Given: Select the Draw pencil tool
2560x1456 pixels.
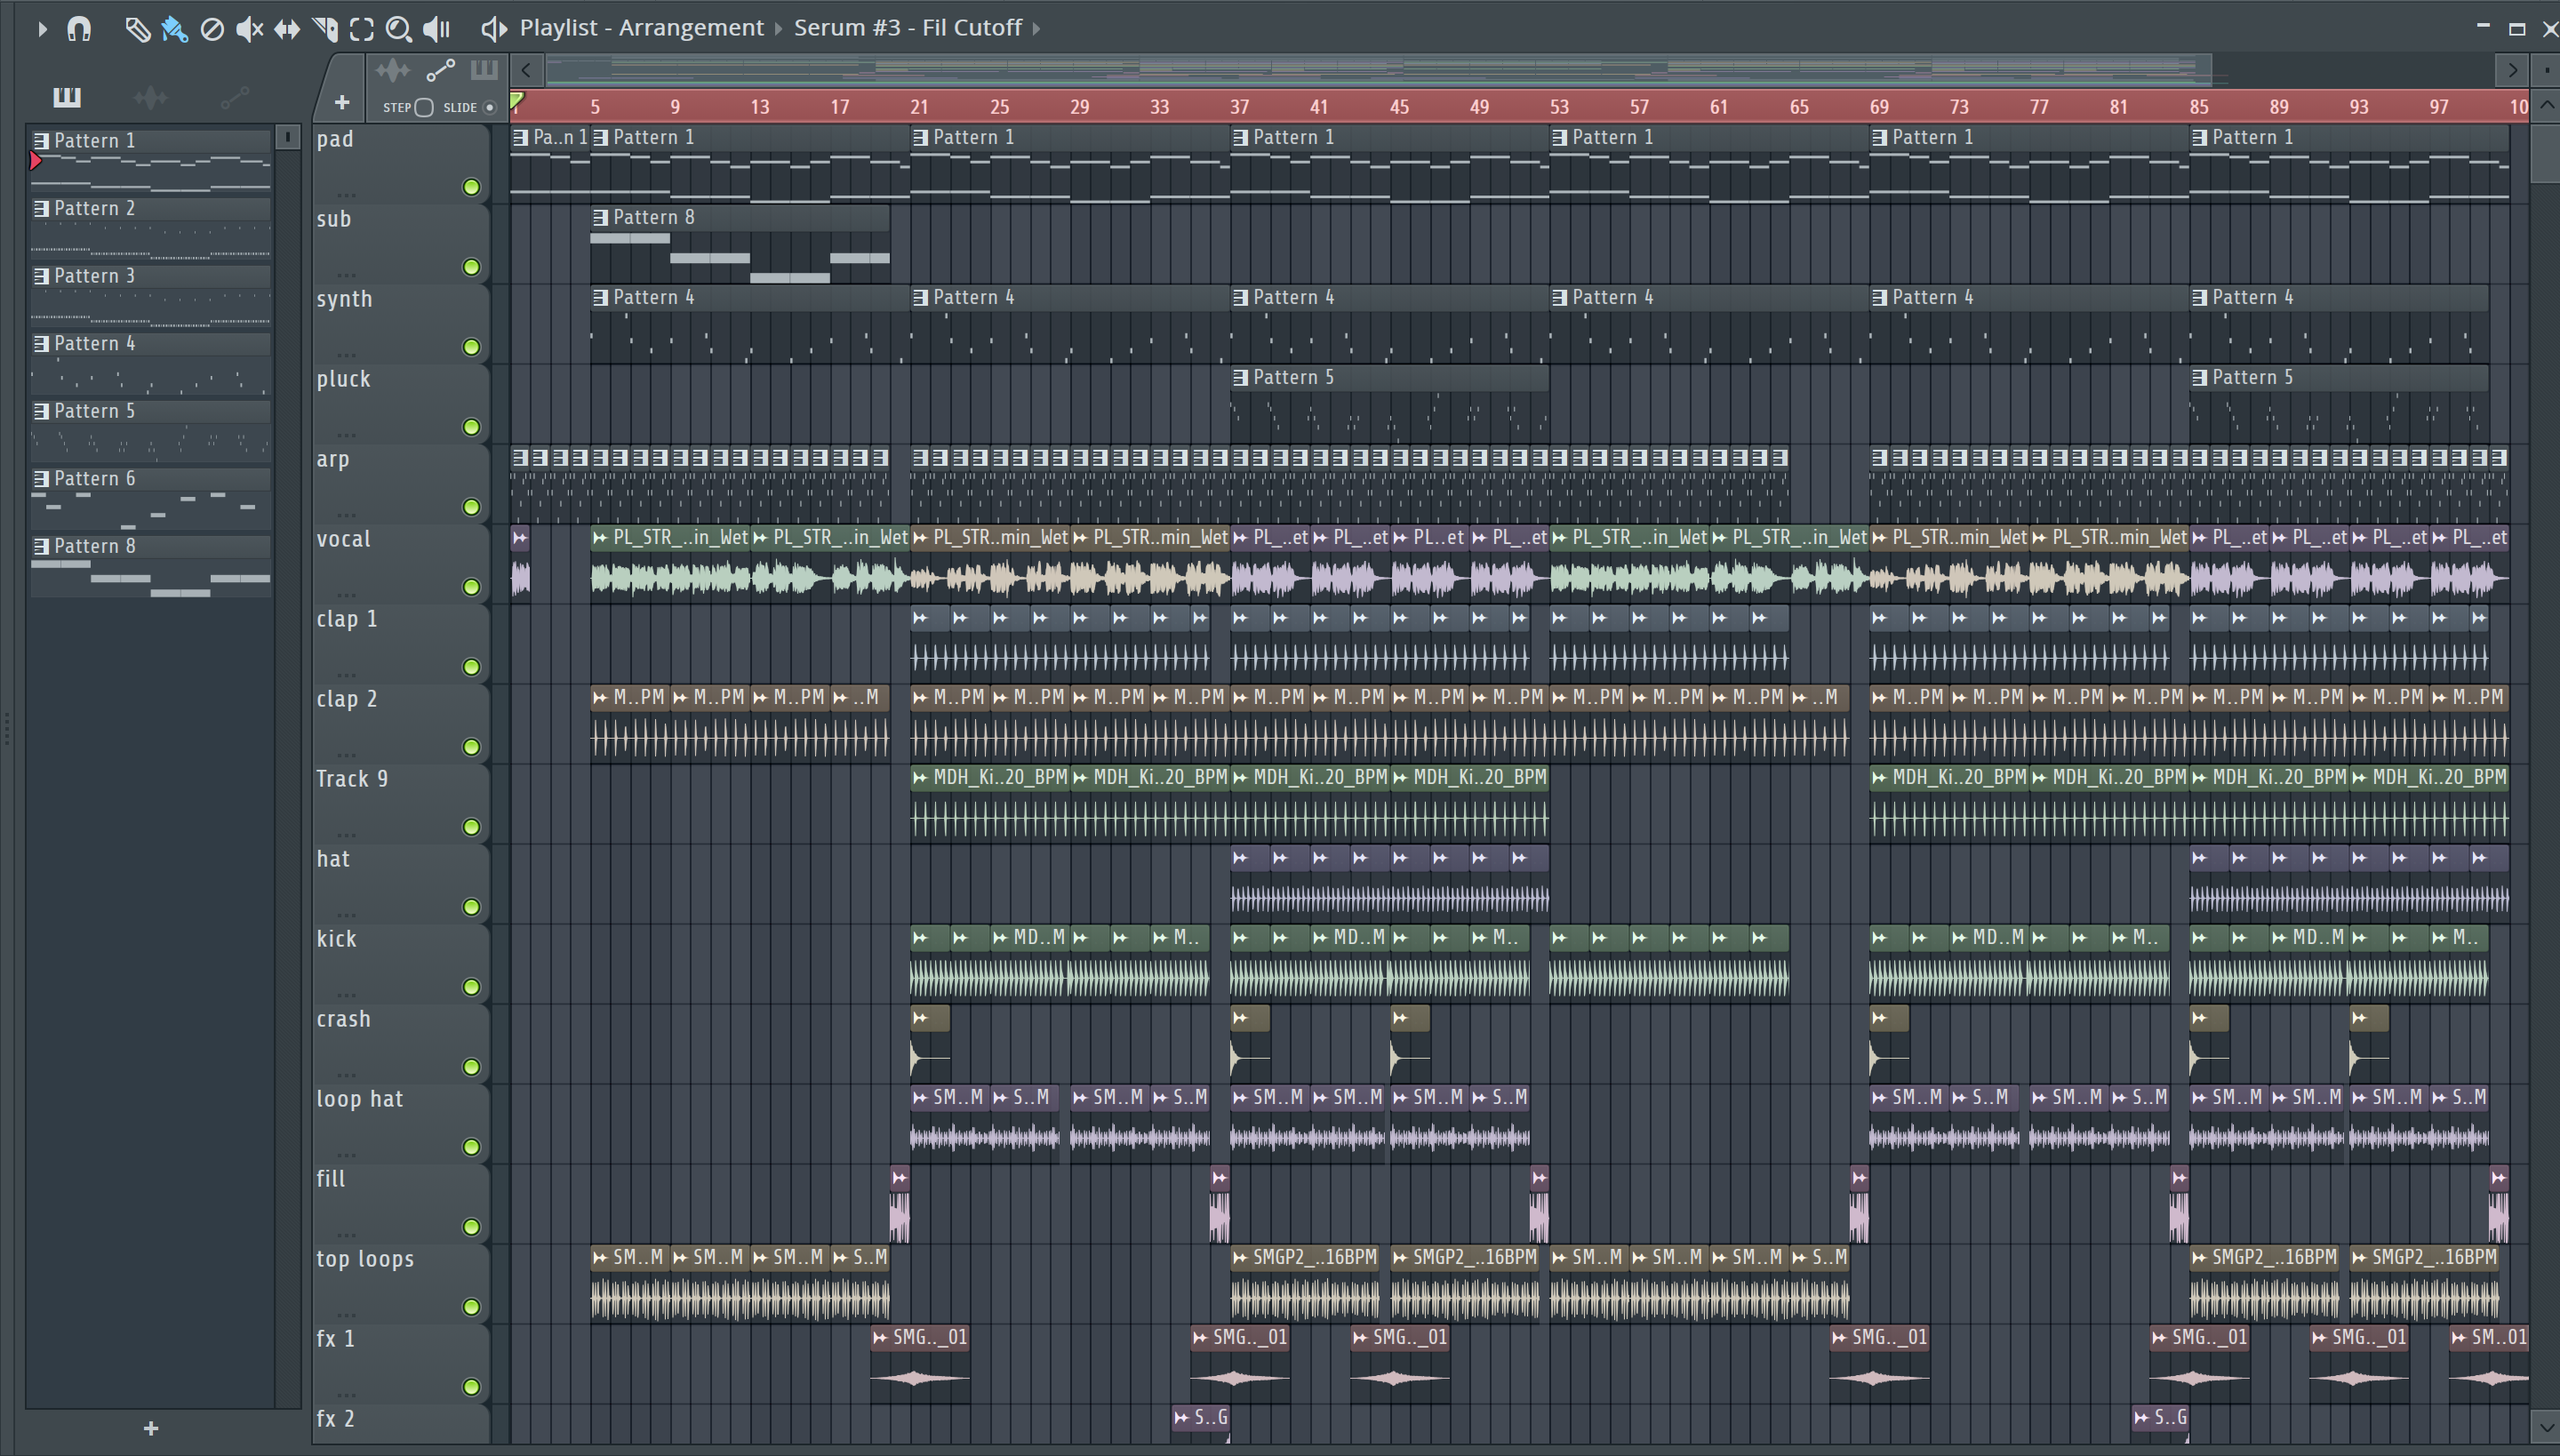Looking at the screenshot, I should [x=137, y=29].
